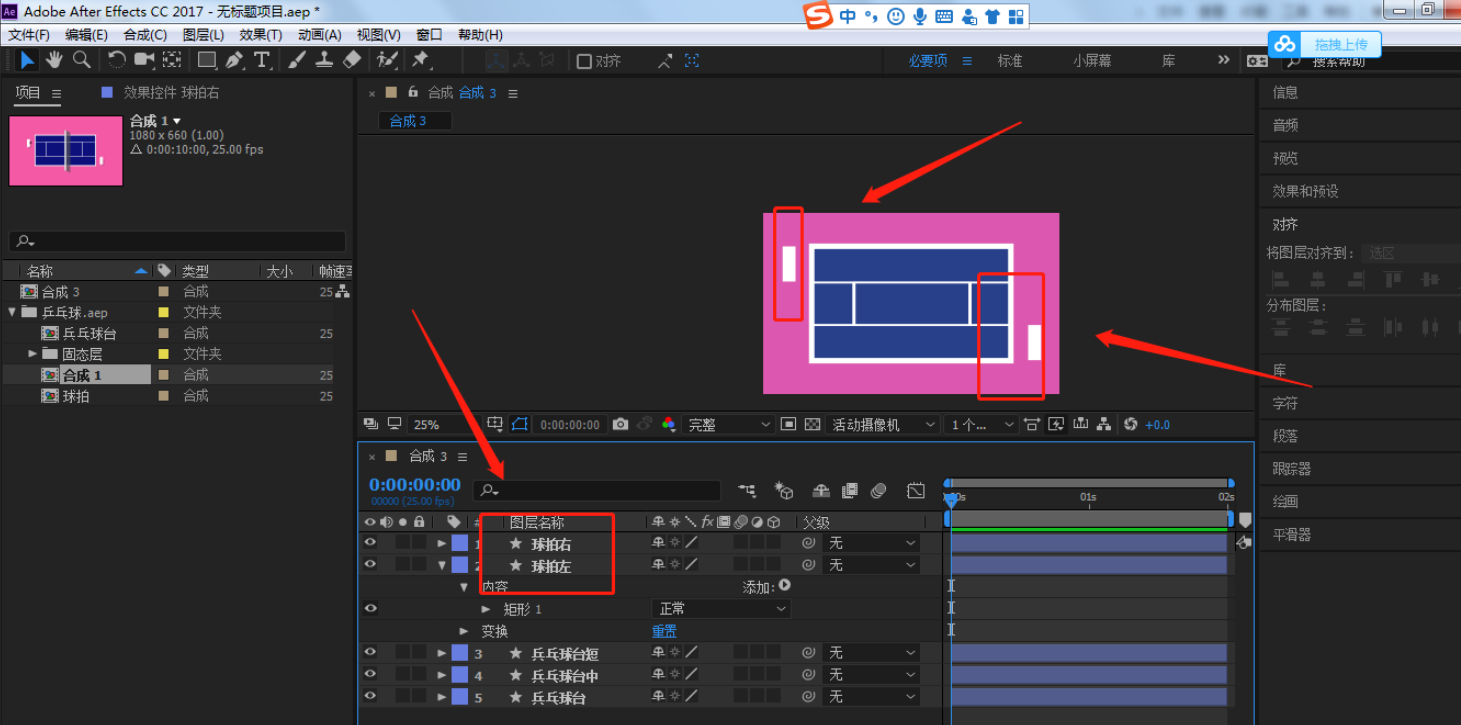Select the Pen tool

point(235,60)
